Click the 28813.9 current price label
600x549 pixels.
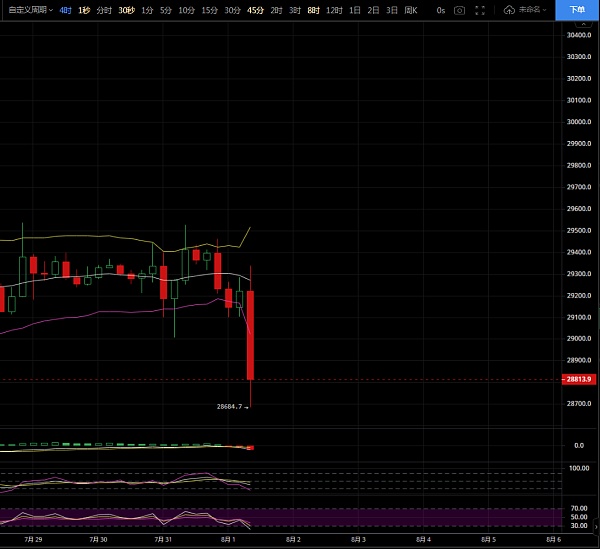coord(579,379)
